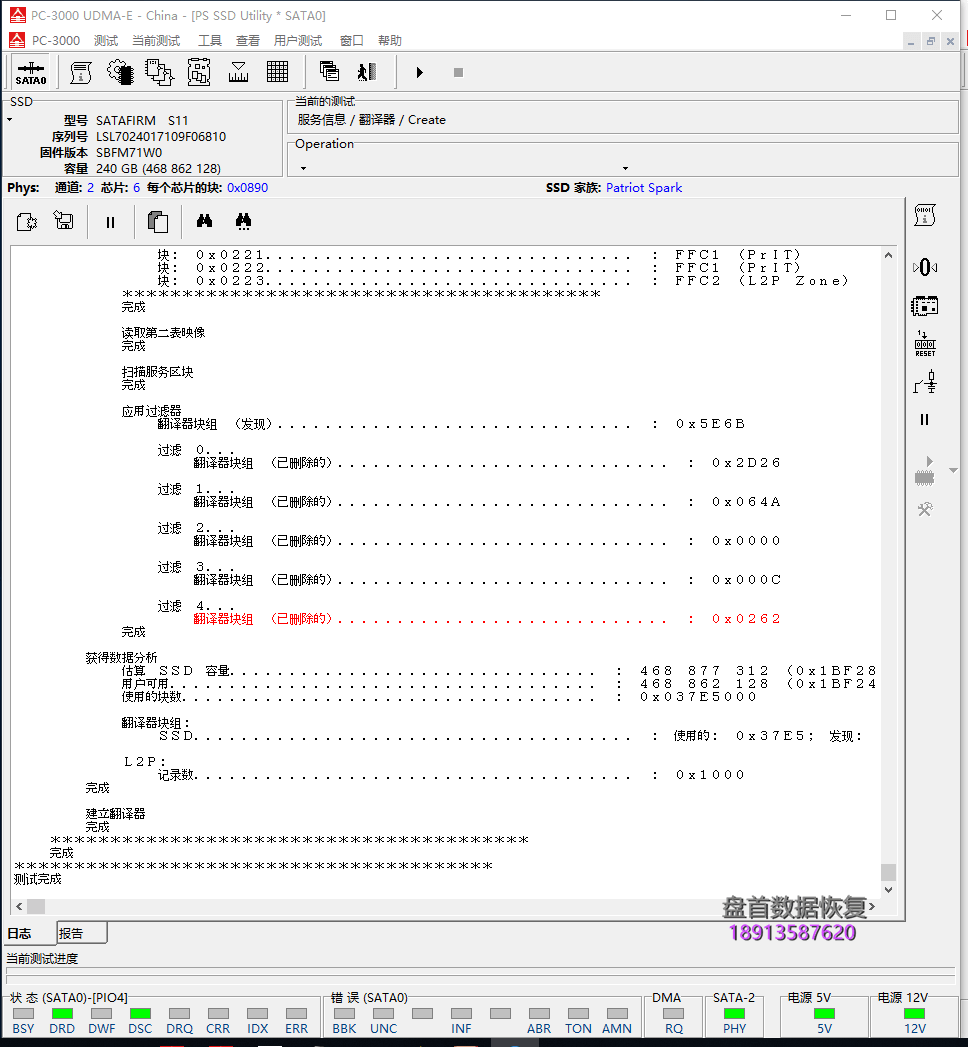
Task: Click the right sidebar drive info icon
Action: (925, 215)
